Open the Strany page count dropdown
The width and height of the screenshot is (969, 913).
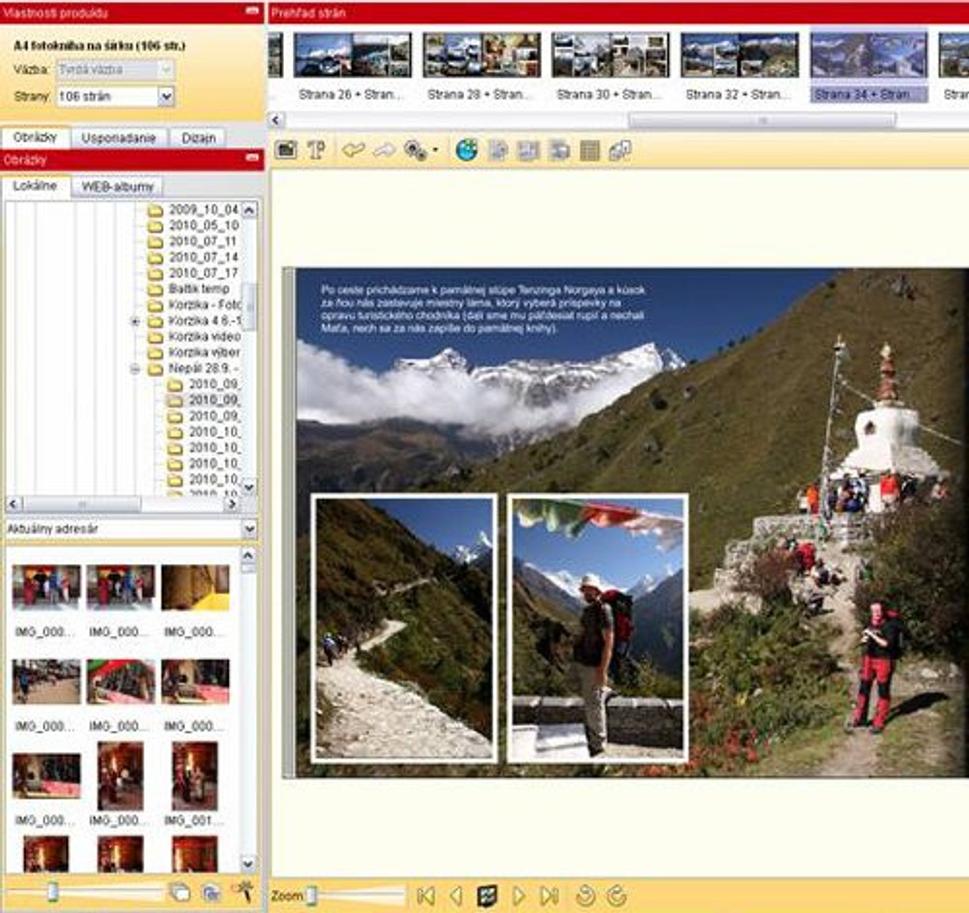(x=166, y=96)
